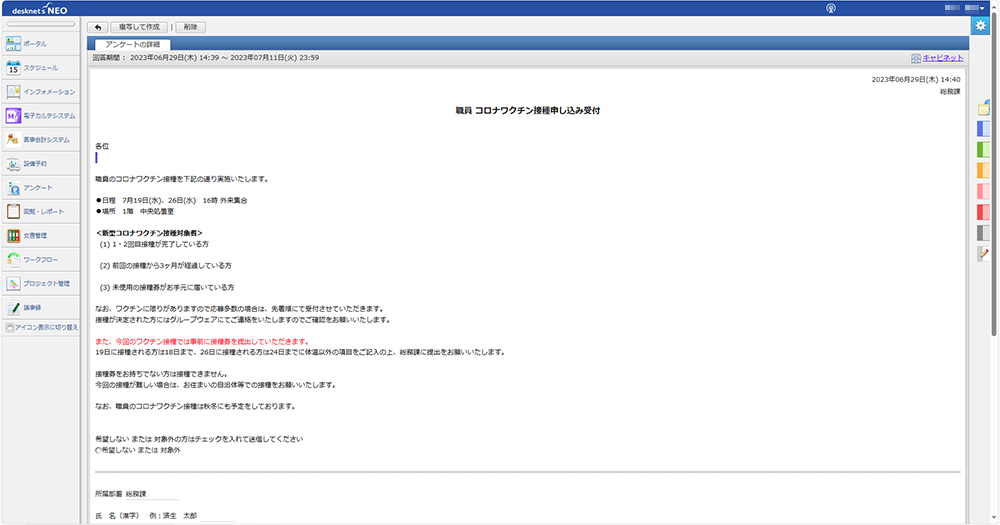Click the 各位 greeting text

pos(102,146)
